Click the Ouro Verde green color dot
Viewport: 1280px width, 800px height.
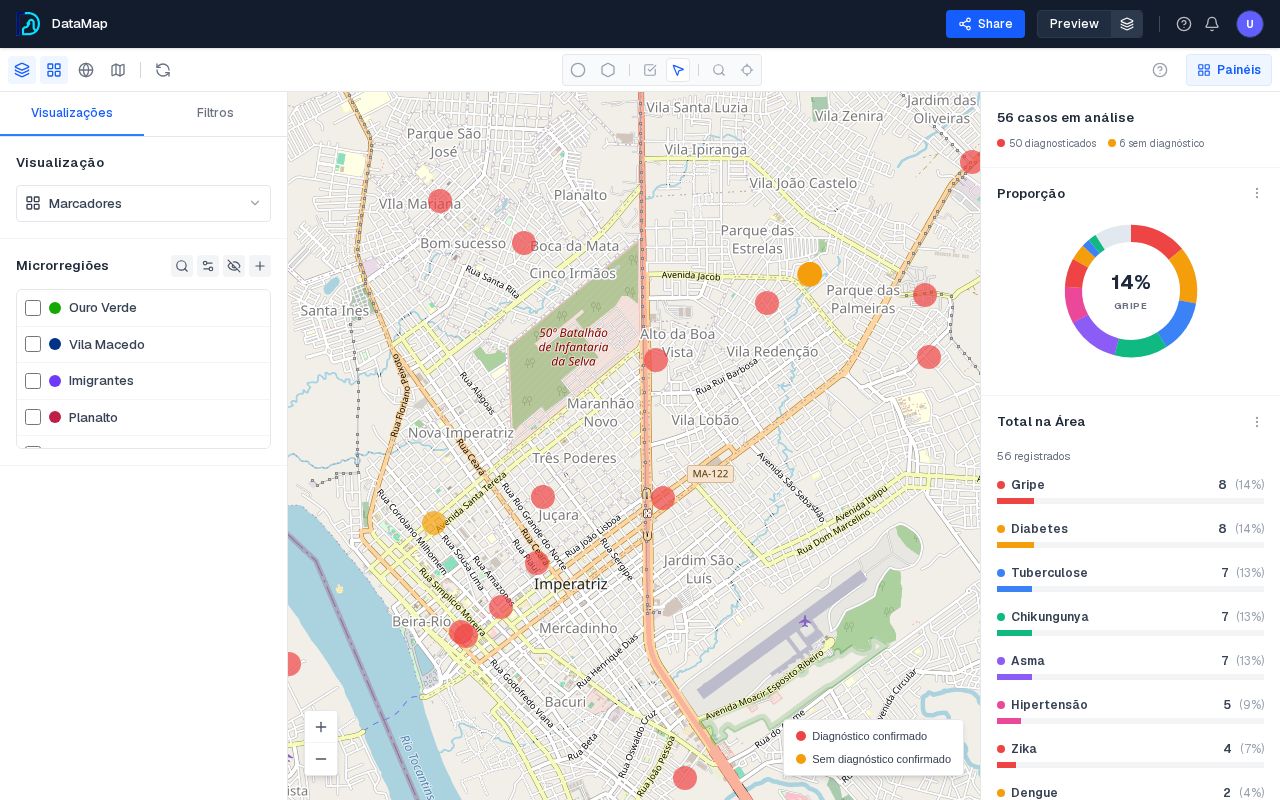pyautogui.click(x=55, y=308)
